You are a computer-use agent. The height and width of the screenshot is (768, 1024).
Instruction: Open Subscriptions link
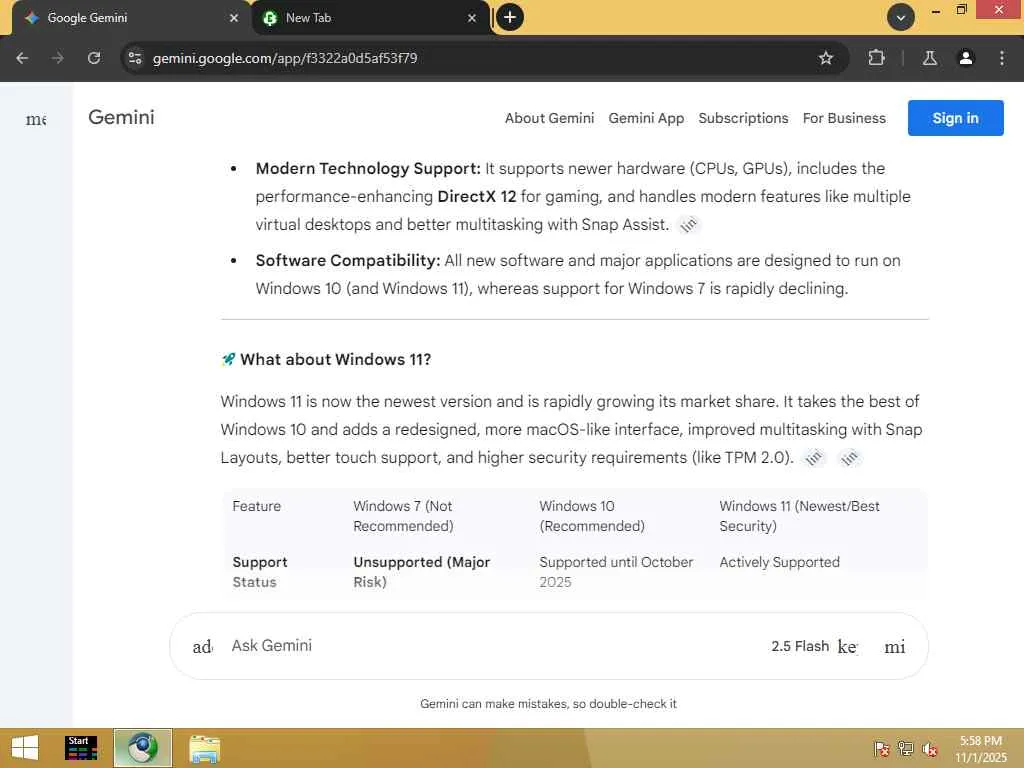coord(743,118)
